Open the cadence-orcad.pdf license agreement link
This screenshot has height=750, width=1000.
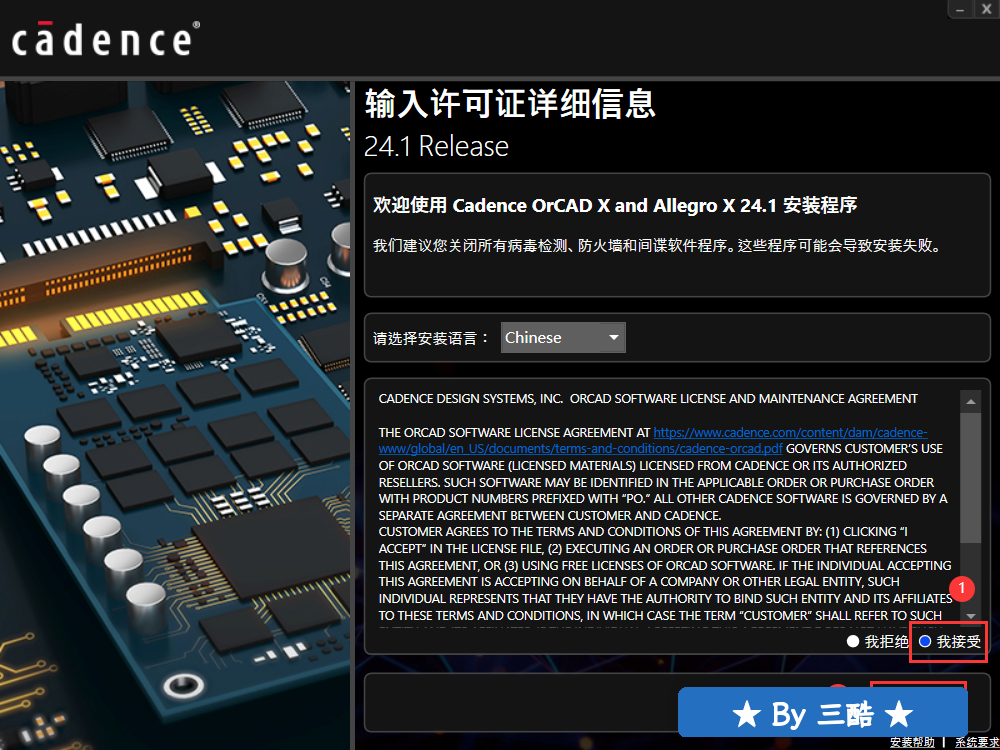pyautogui.click(x=652, y=441)
